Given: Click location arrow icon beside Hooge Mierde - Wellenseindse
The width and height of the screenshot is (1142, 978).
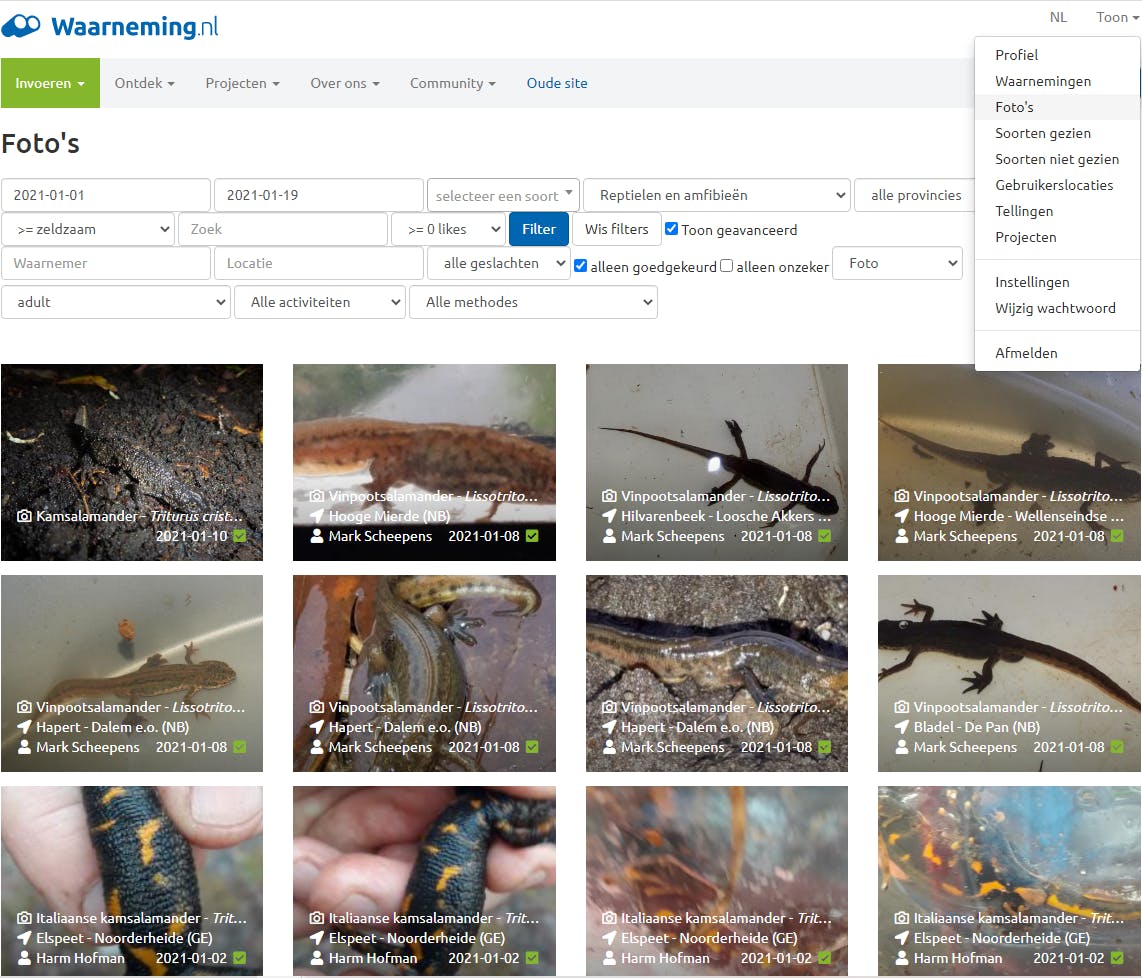Looking at the screenshot, I should pos(902,516).
